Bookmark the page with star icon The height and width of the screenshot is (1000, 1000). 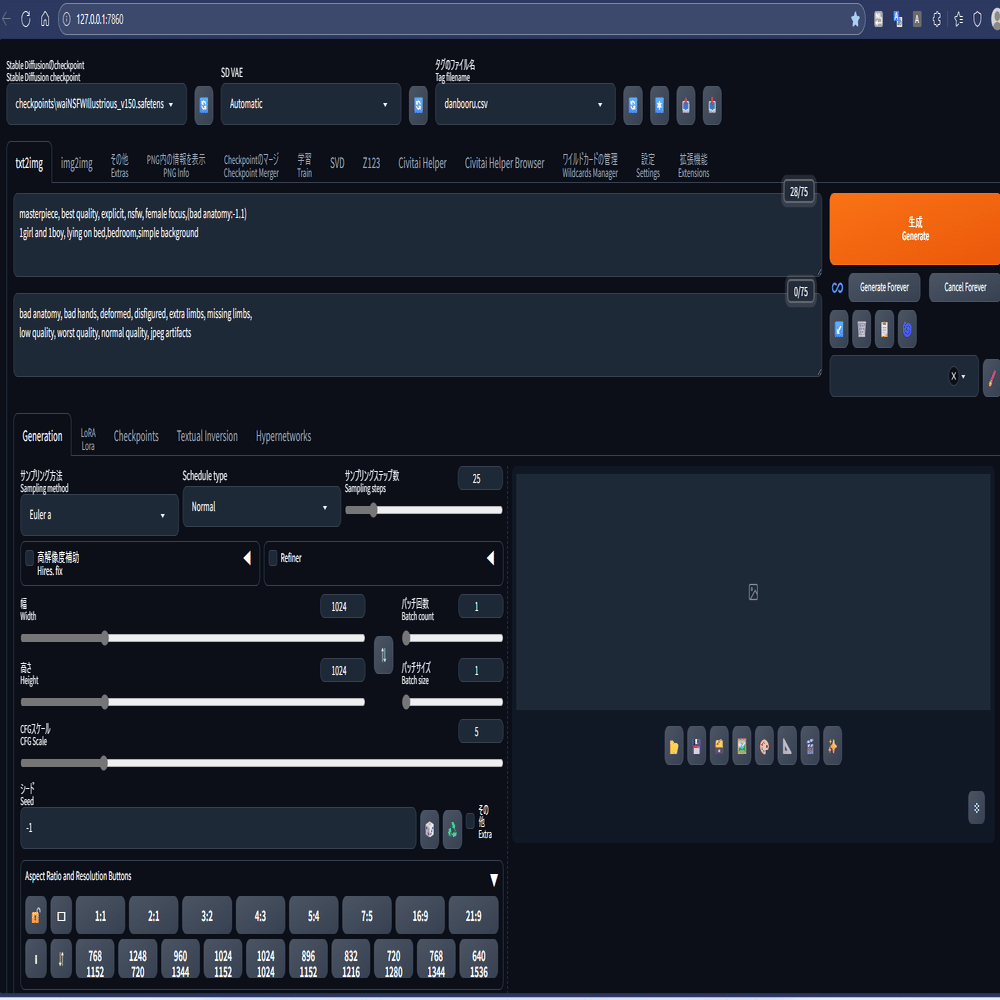tap(855, 20)
